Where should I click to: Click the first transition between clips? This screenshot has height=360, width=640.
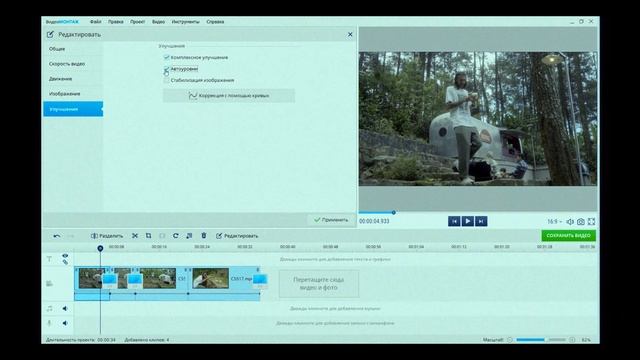pyautogui.click(x=109, y=280)
